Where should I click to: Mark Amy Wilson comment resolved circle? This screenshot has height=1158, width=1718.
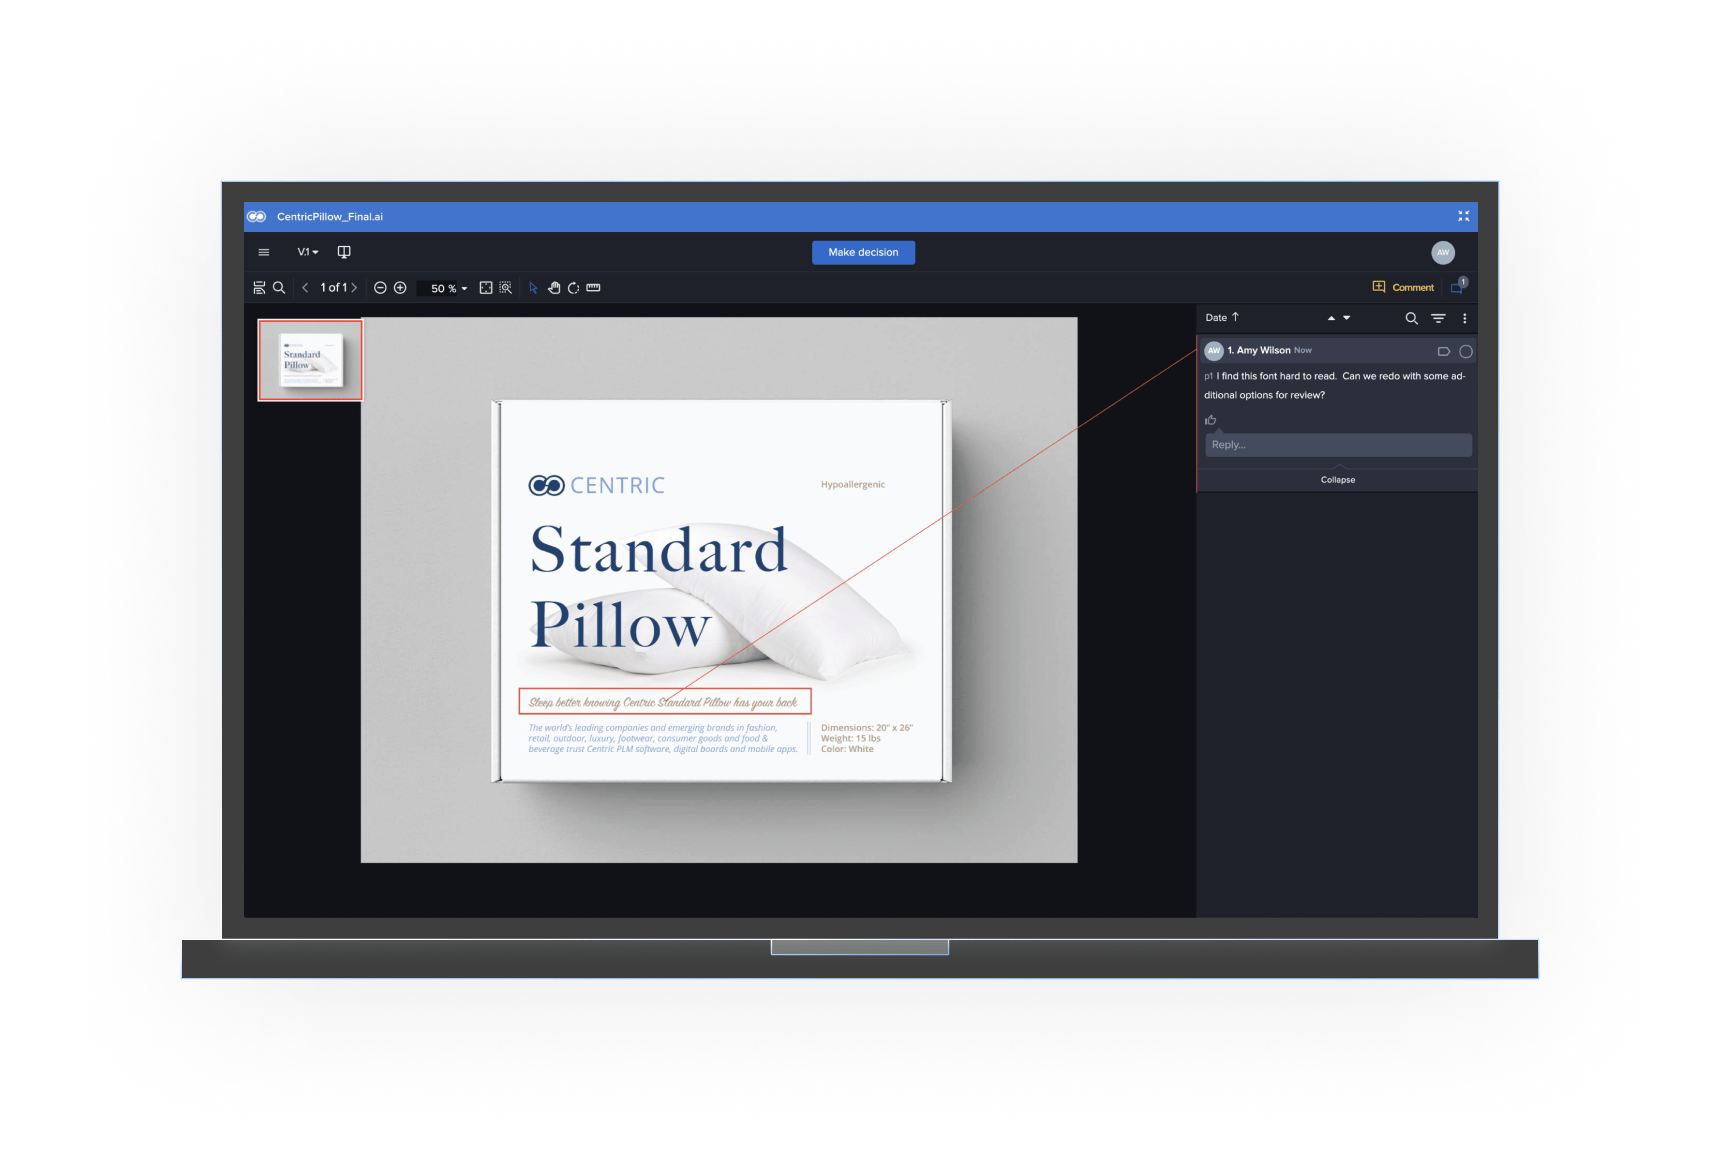coord(1466,351)
